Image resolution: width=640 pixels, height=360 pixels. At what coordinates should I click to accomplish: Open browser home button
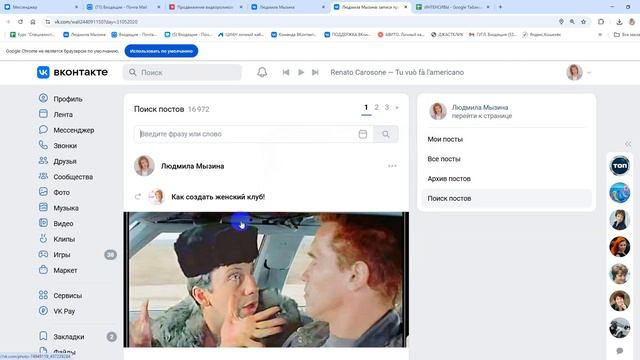[33, 22]
